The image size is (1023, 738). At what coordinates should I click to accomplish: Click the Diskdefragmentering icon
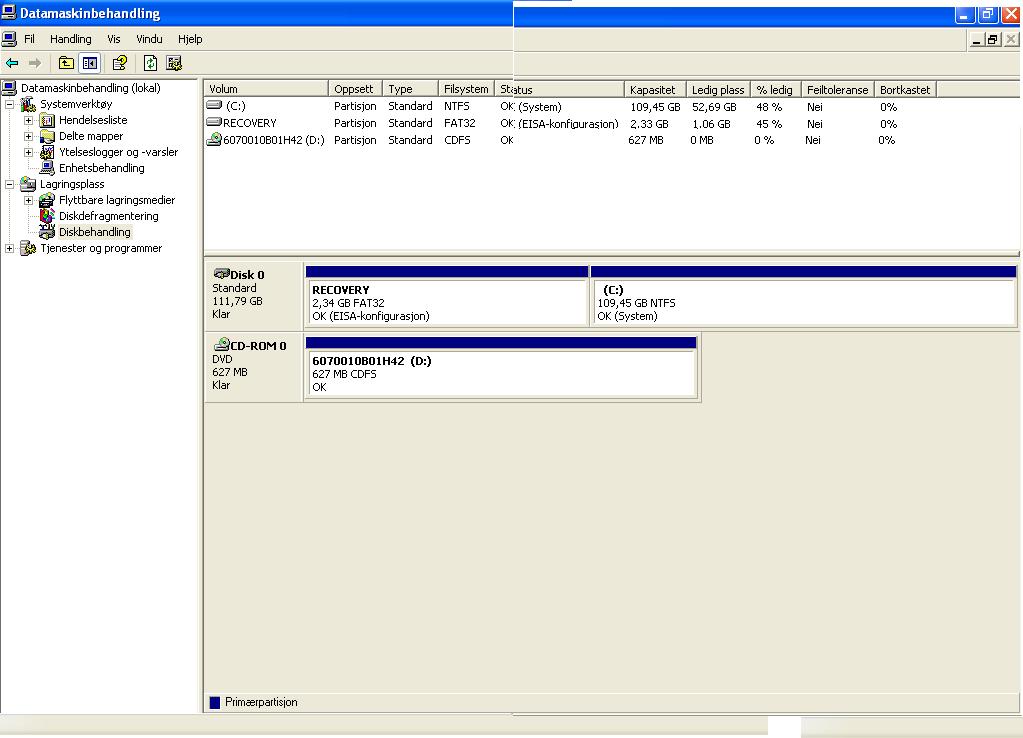pyautogui.click(x=47, y=216)
